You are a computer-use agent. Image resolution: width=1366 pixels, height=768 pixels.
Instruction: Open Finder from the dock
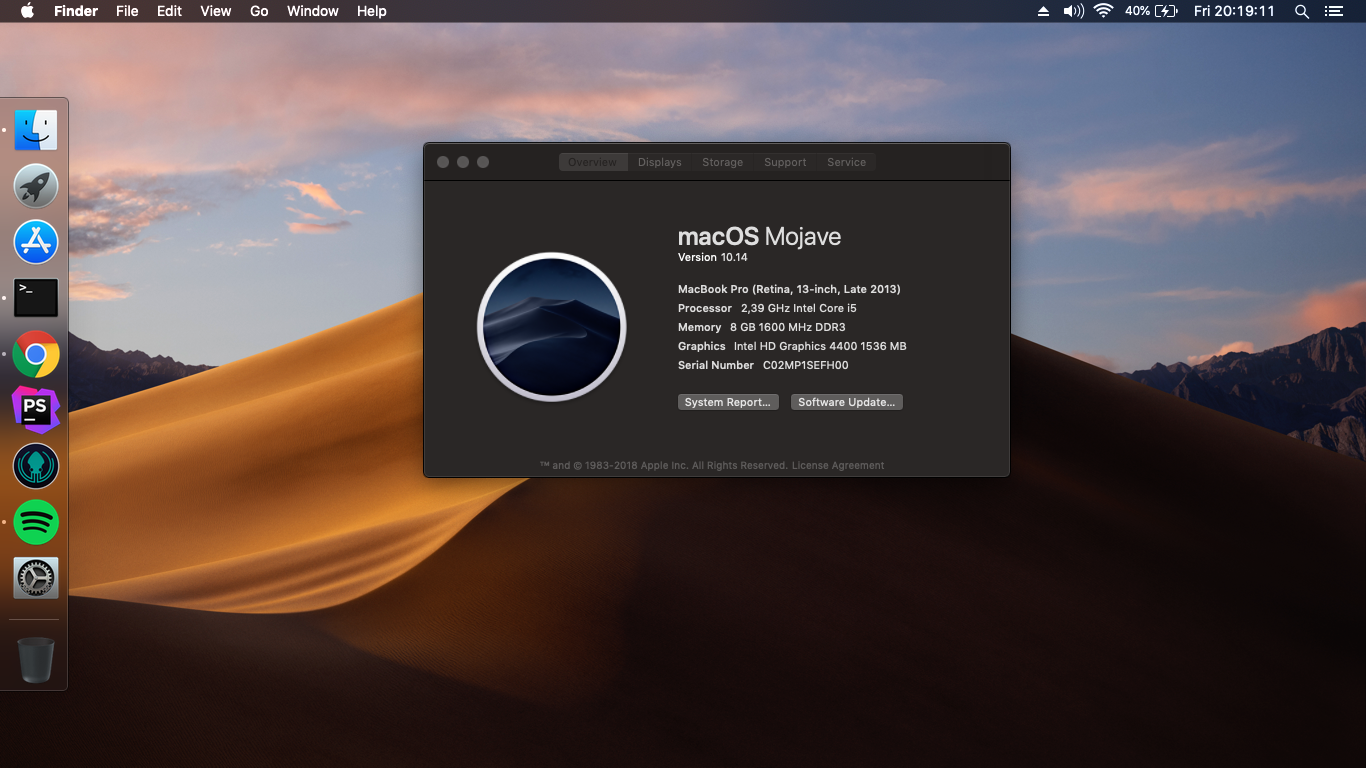pos(36,130)
